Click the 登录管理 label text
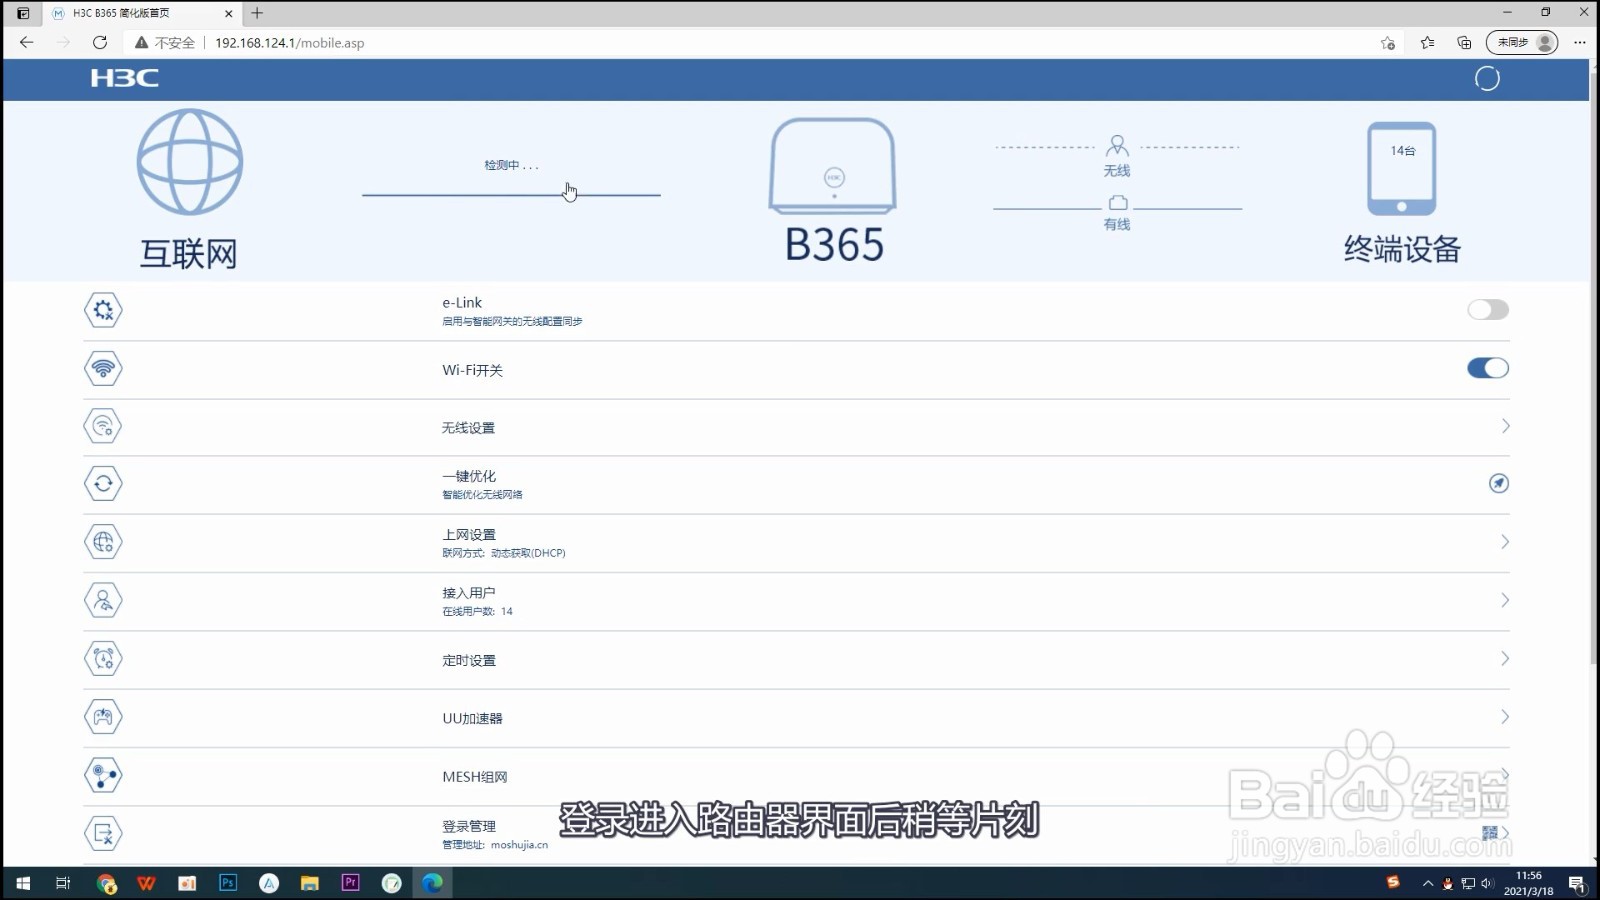1600x900 pixels. point(469,827)
